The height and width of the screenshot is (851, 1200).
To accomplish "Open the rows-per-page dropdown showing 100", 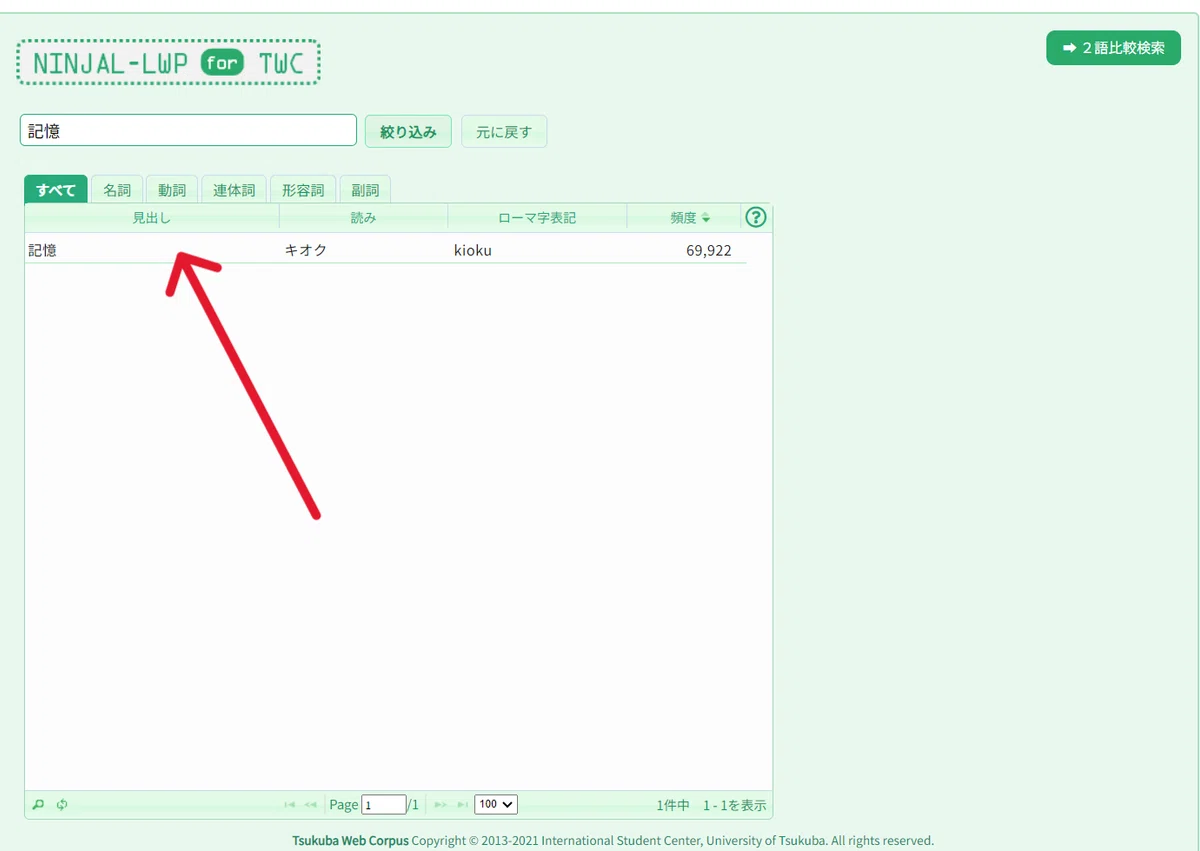I will coord(496,804).
